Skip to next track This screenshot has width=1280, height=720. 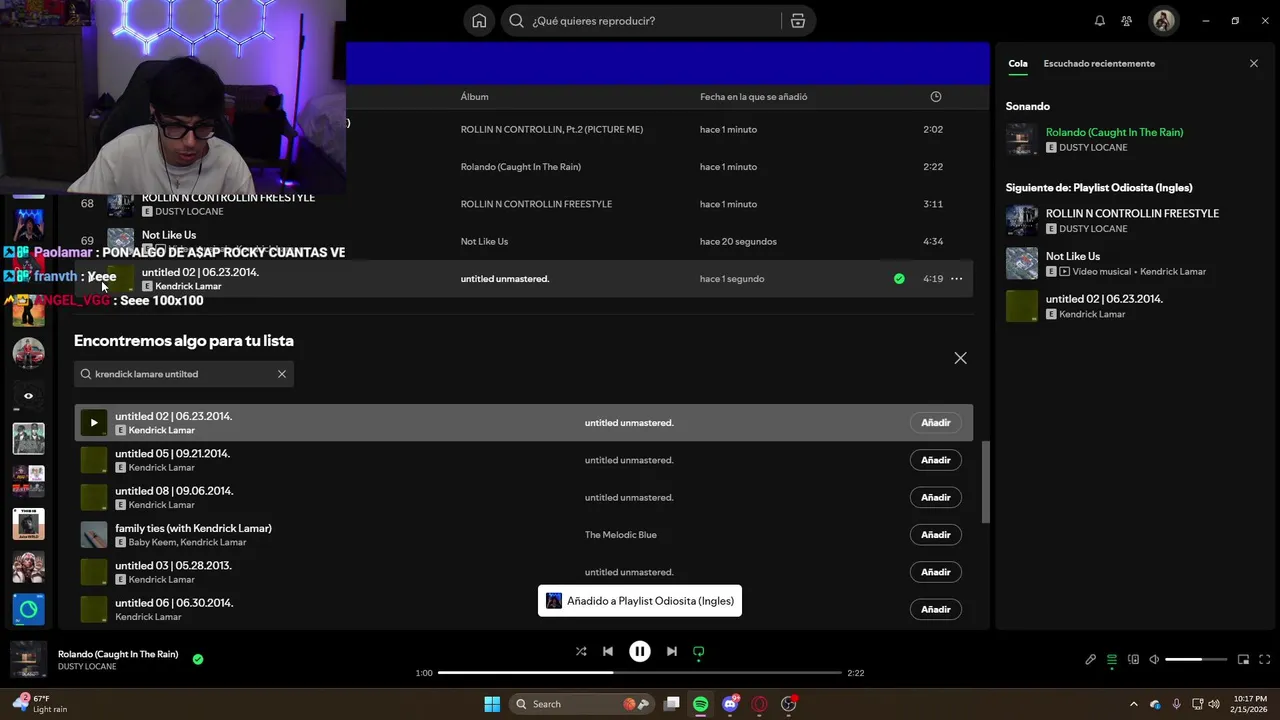[672, 651]
